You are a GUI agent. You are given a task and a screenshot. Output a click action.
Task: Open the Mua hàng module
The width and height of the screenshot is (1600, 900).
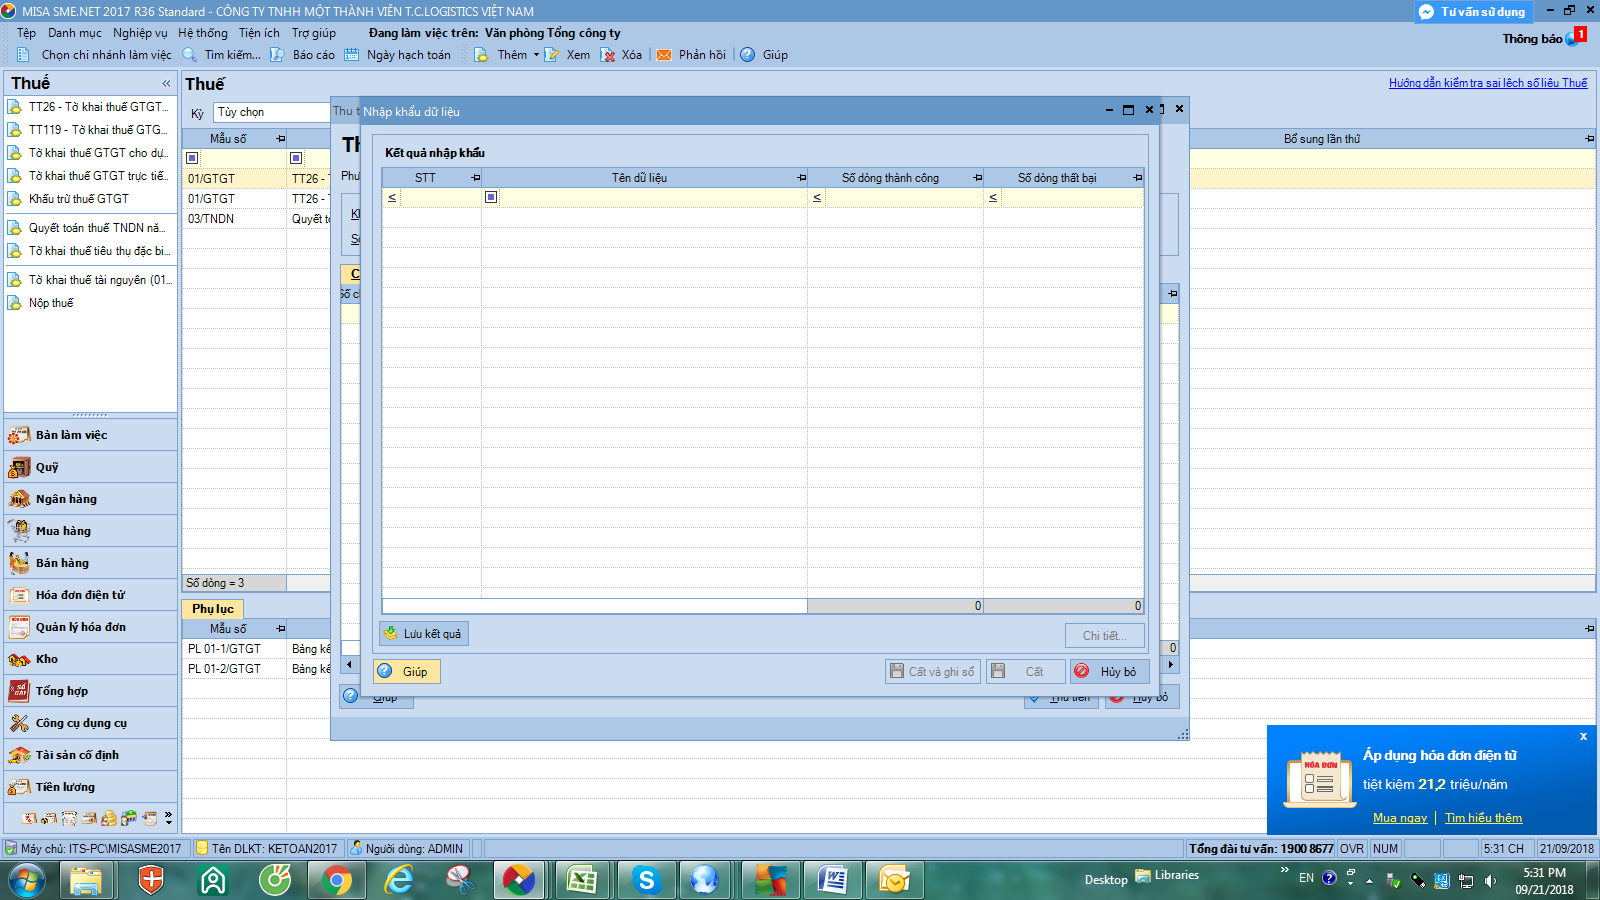[90, 531]
